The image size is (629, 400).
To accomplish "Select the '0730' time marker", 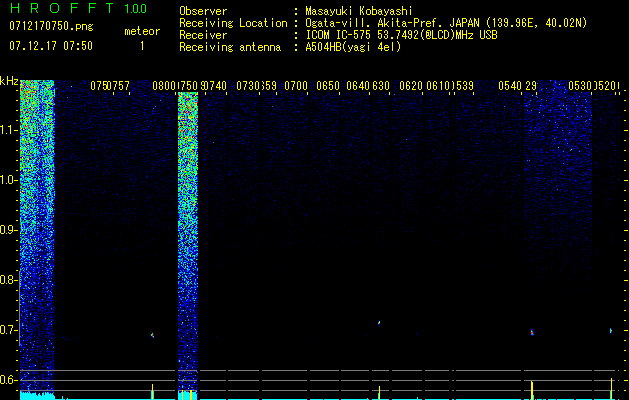I will point(248,86).
